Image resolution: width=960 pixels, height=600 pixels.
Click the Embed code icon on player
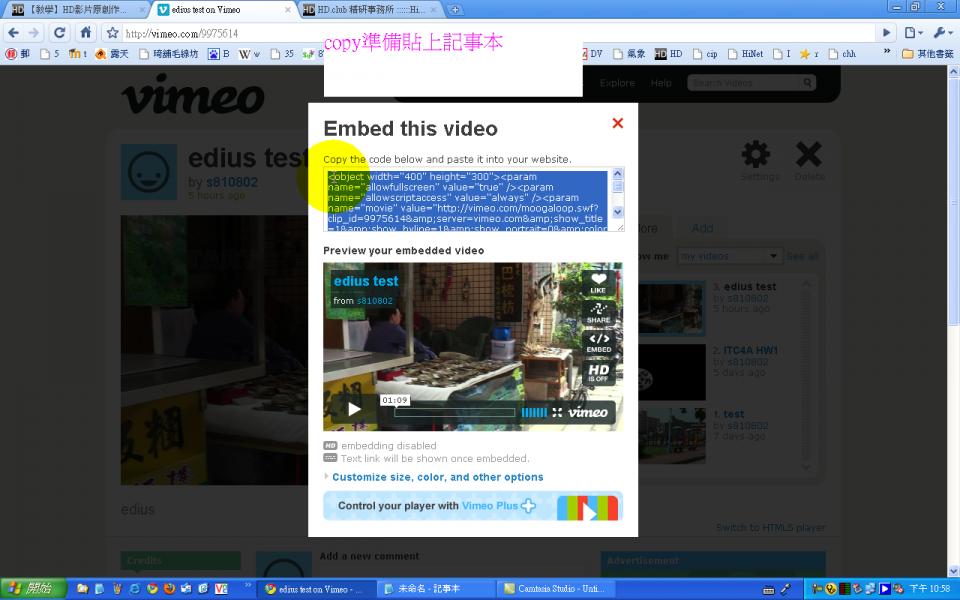[598, 342]
